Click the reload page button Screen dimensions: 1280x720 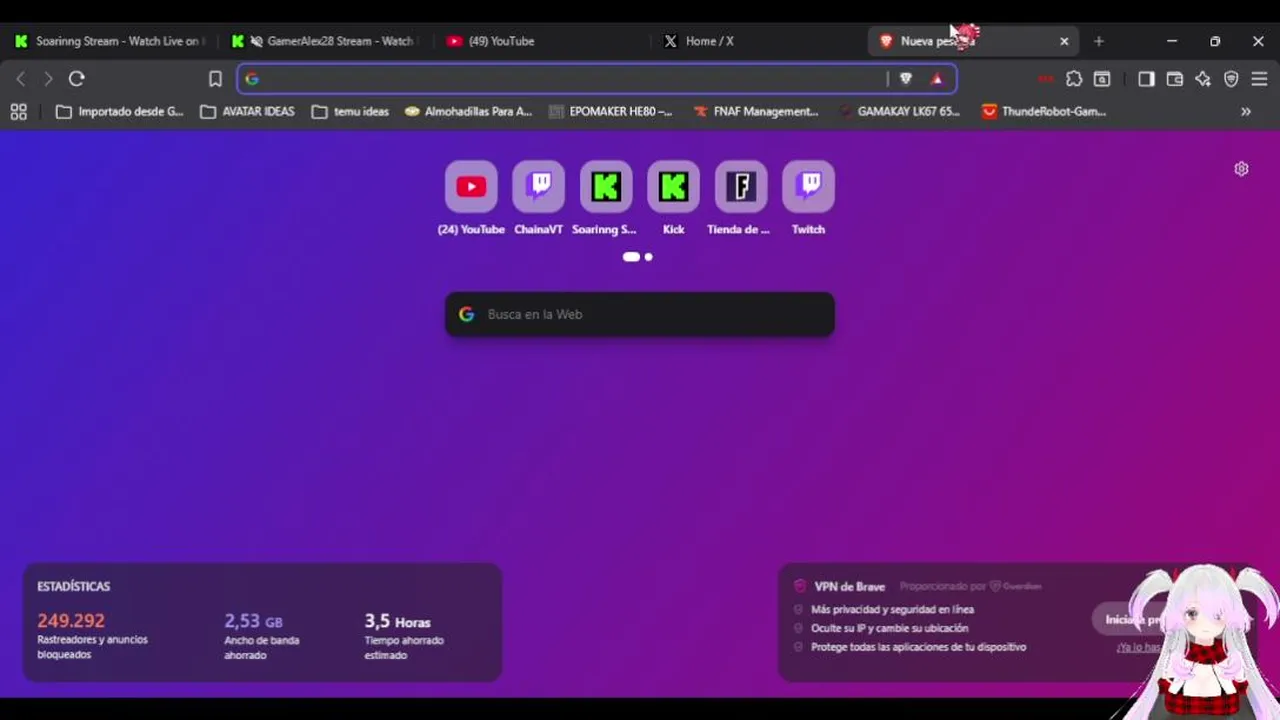pos(77,78)
